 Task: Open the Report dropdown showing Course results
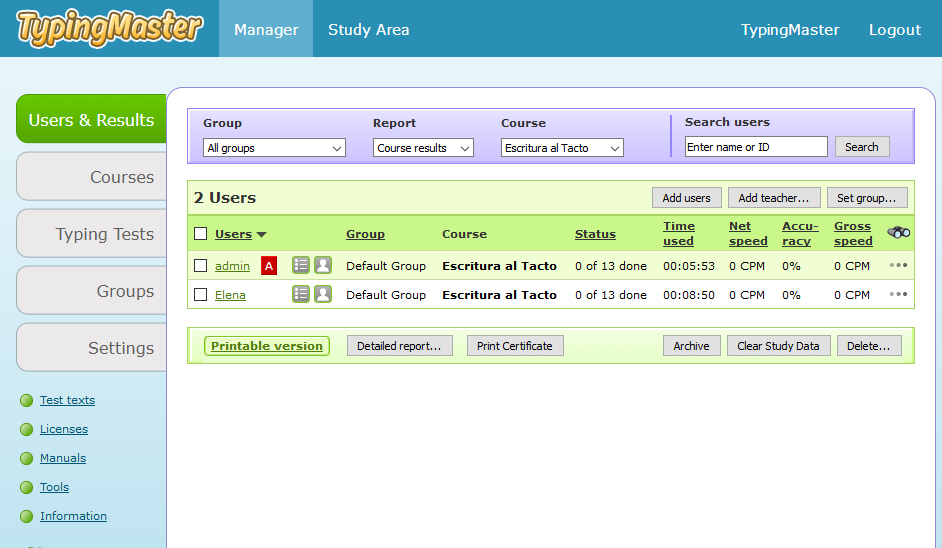(424, 148)
